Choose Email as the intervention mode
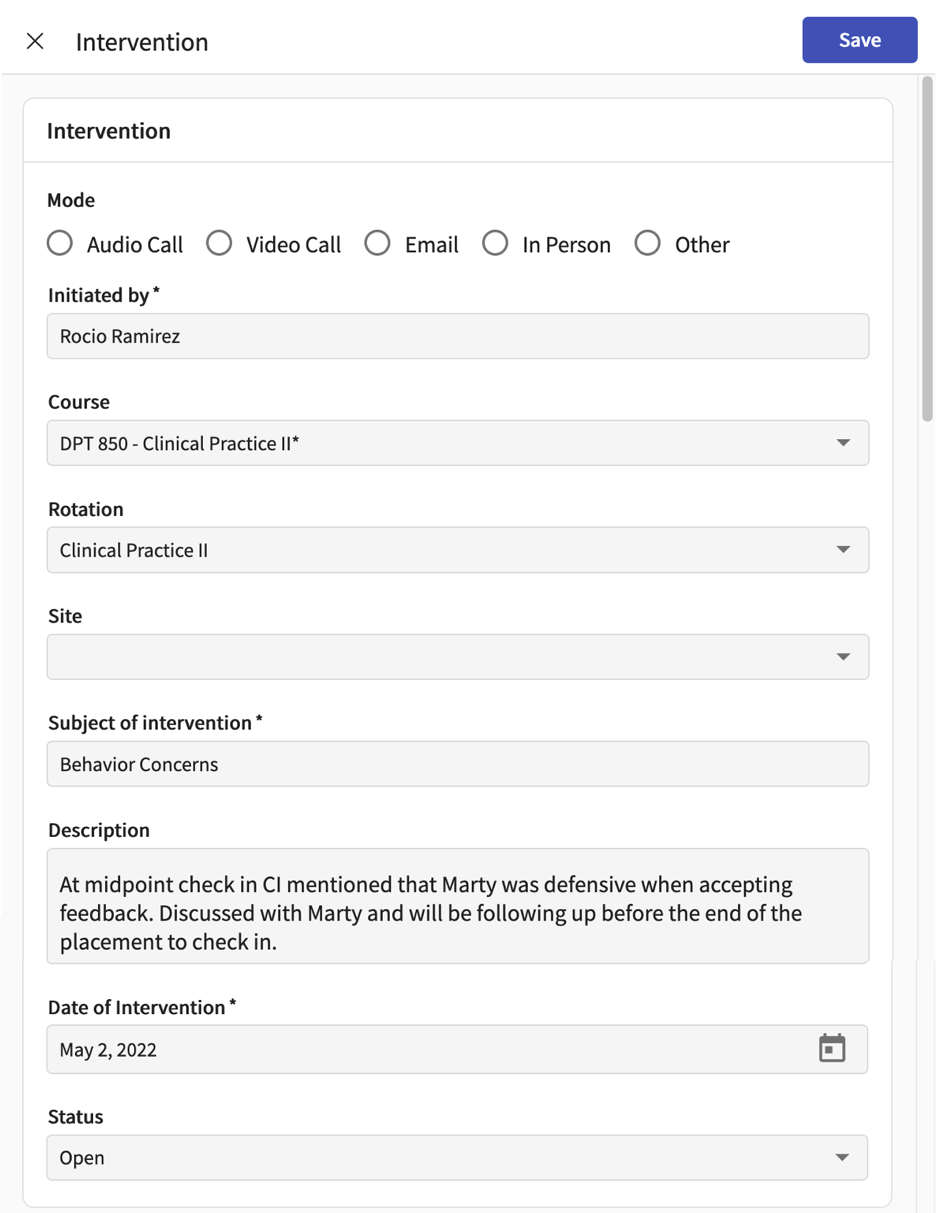 pyautogui.click(x=377, y=243)
